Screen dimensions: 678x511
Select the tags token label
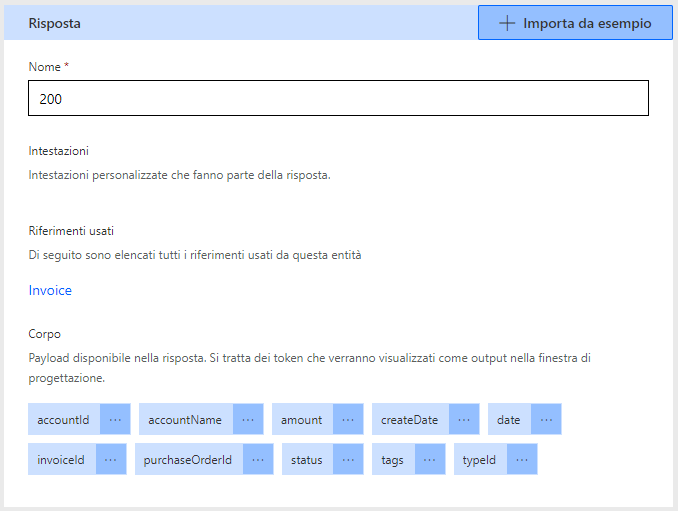click(x=393, y=460)
